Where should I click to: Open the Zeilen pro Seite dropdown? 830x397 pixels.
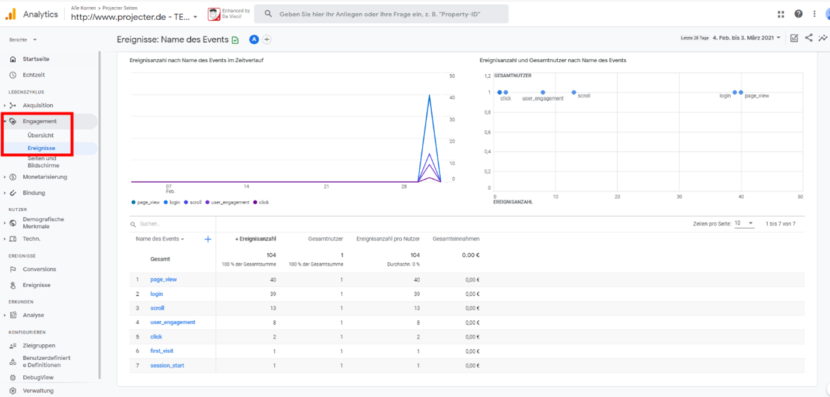(x=744, y=224)
